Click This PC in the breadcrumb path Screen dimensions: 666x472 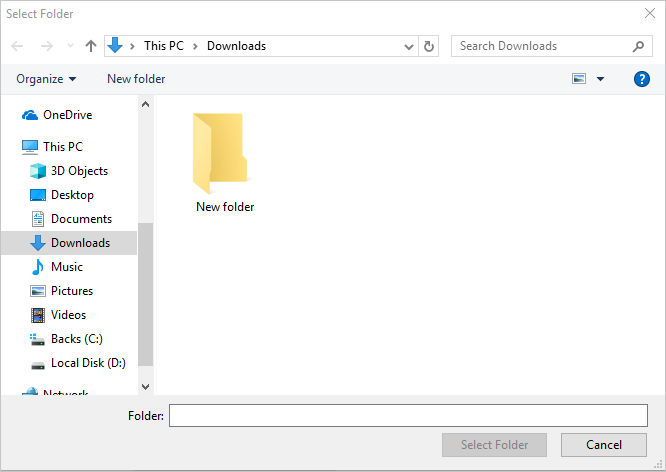coord(164,46)
